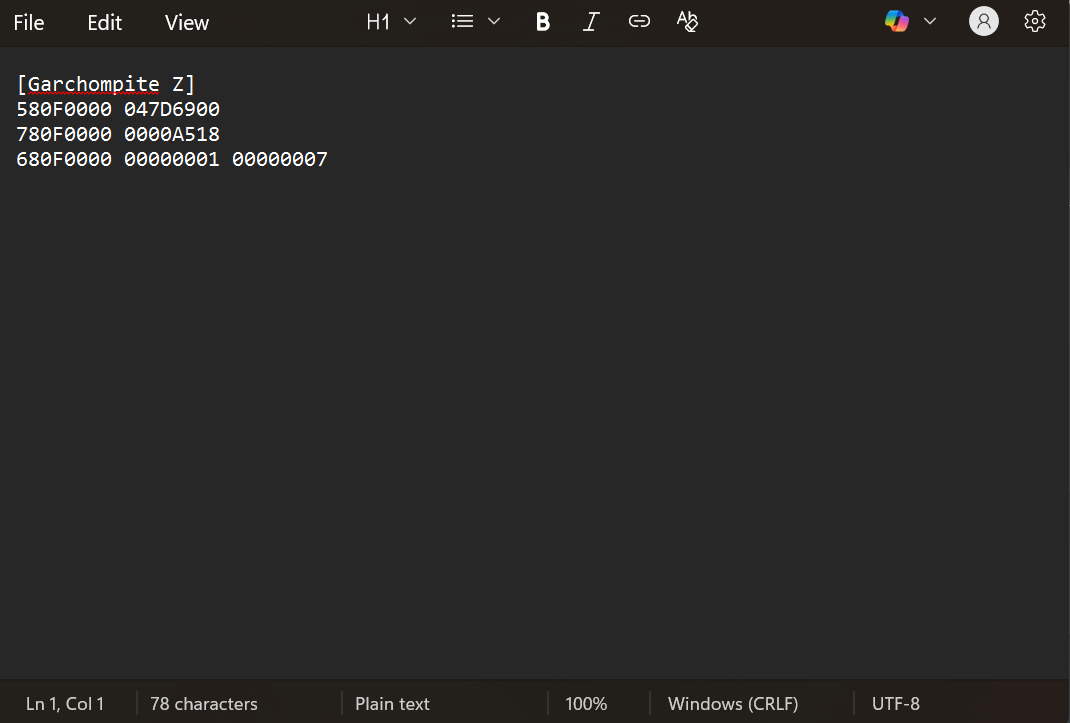
Task: Expand the list style dropdown chevron
Action: pos(494,22)
